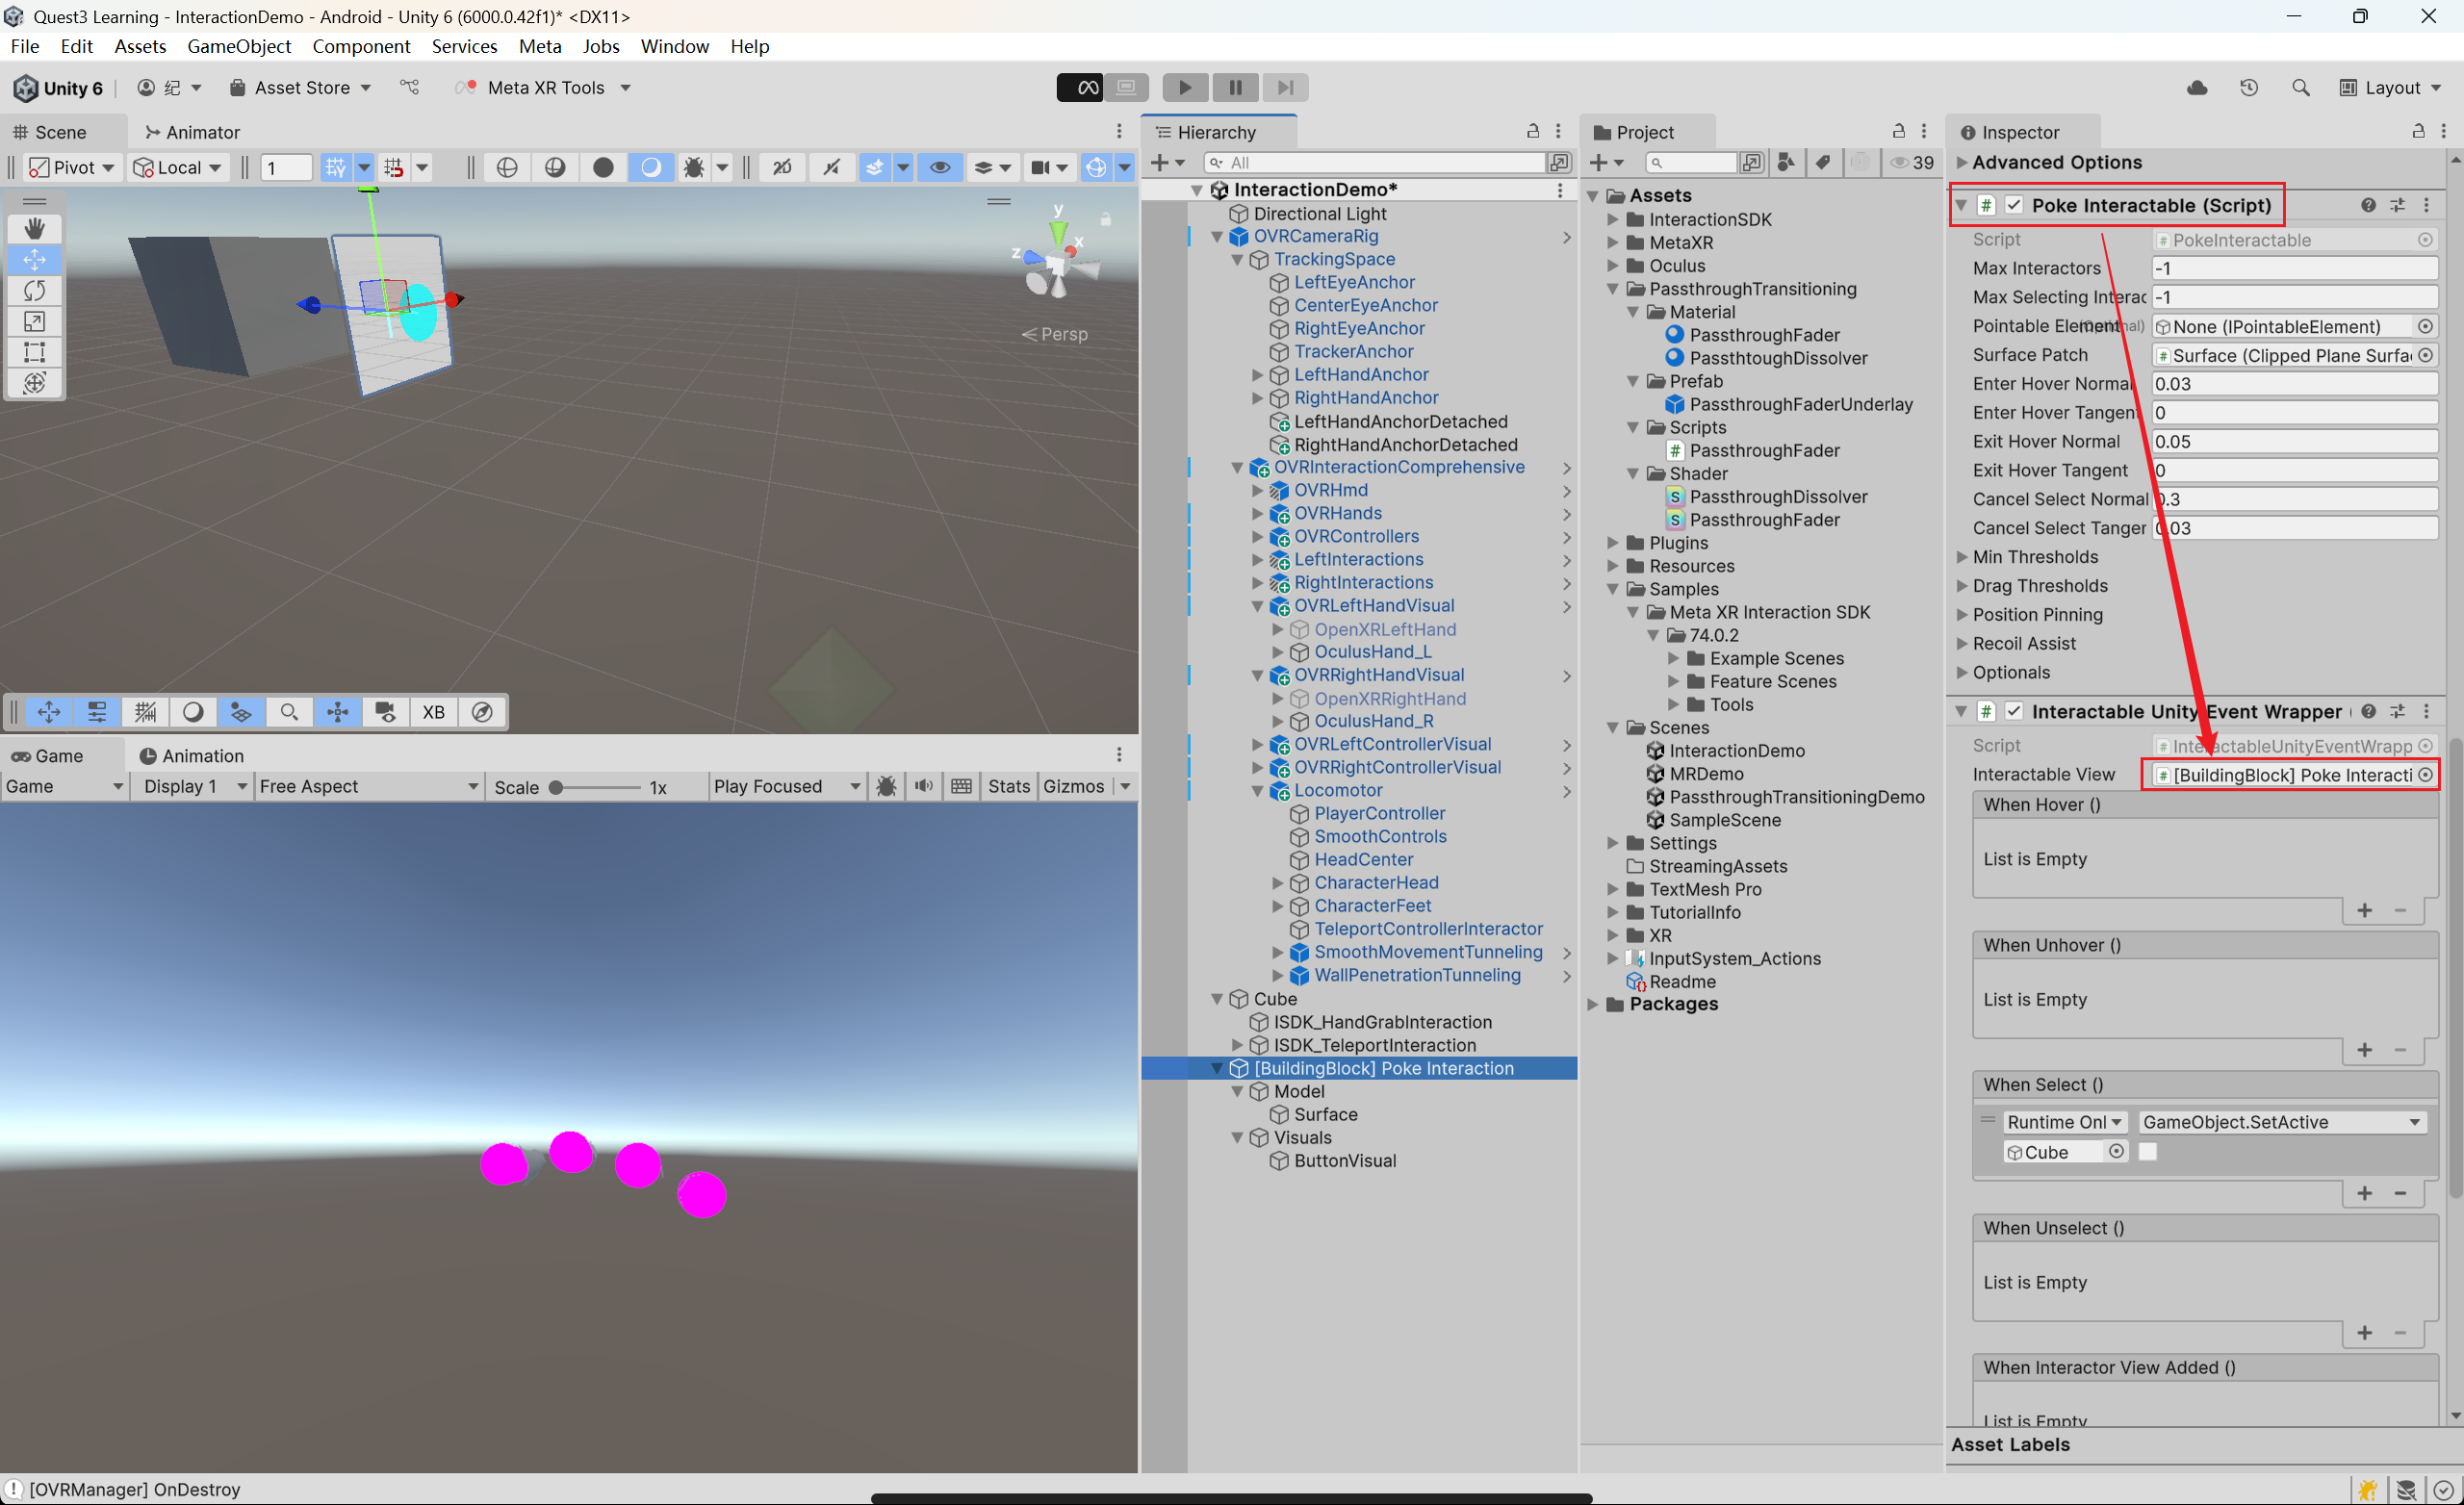Add entry to When Hover event list

pyautogui.click(x=2364, y=910)
